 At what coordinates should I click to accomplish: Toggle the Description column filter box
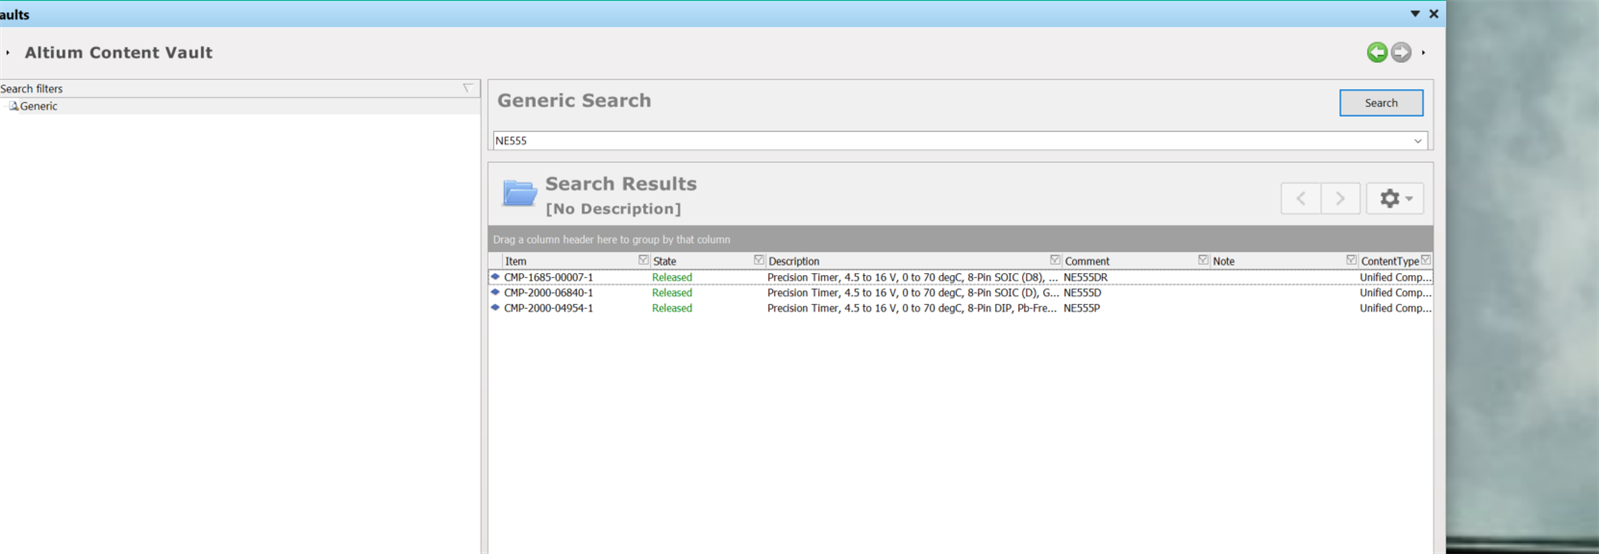pyautogui.click(x=1055, y=260)
